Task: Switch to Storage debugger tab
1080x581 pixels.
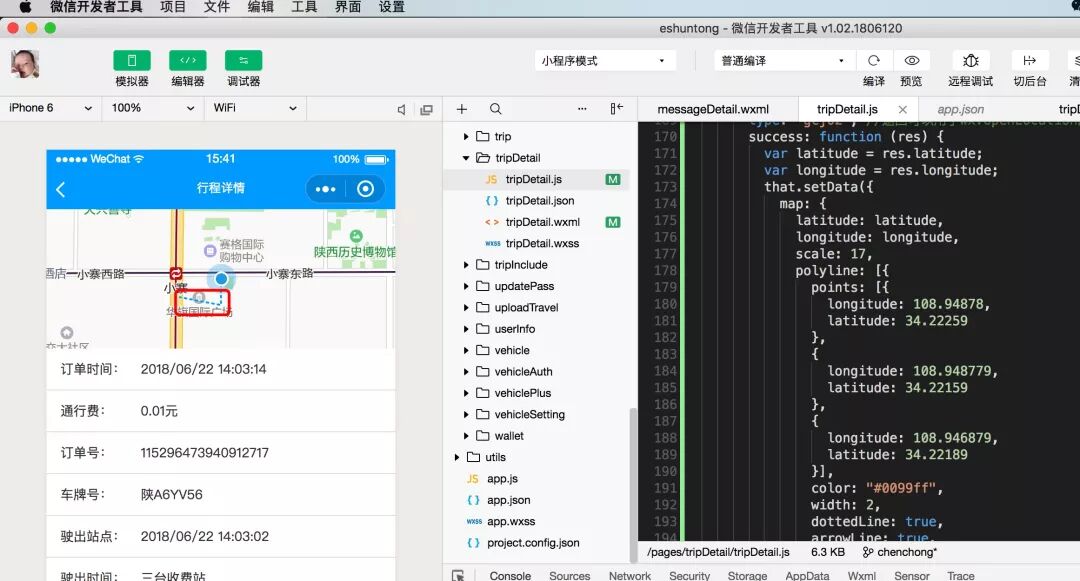Action: pyautogui.click(x=747, y=575)
